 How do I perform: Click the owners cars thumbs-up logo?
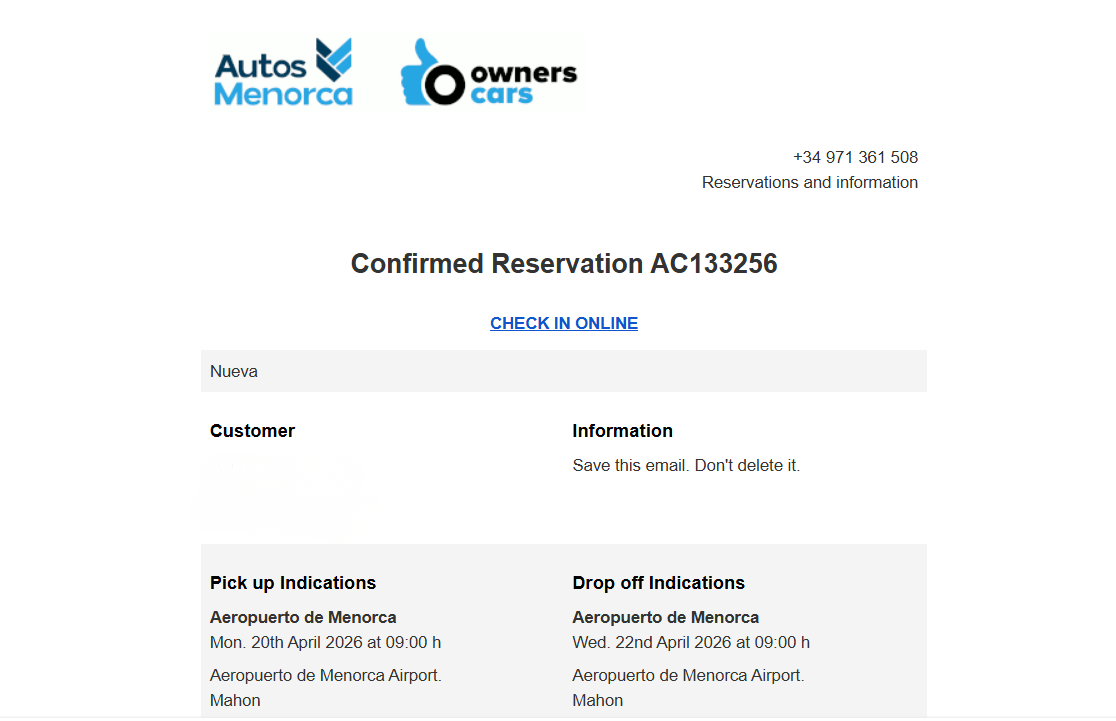tap(488, 72)
